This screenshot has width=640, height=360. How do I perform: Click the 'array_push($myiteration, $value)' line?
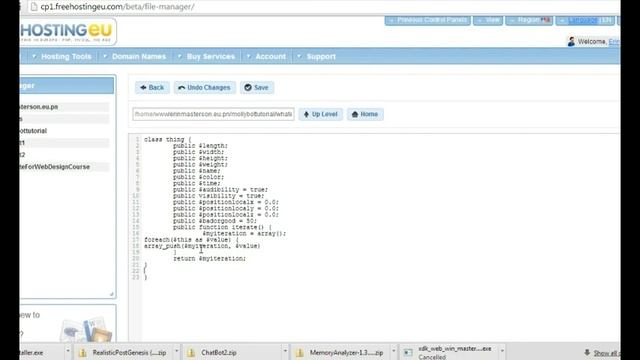coord(202,246)
